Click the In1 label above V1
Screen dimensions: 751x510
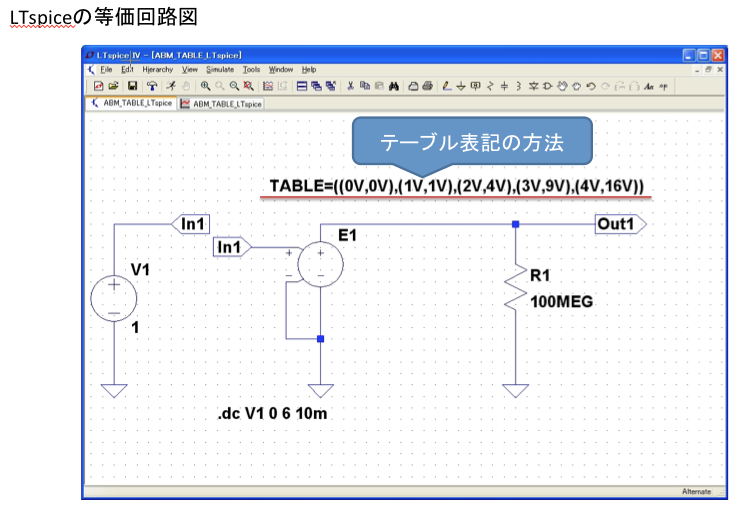pos(190,224)
